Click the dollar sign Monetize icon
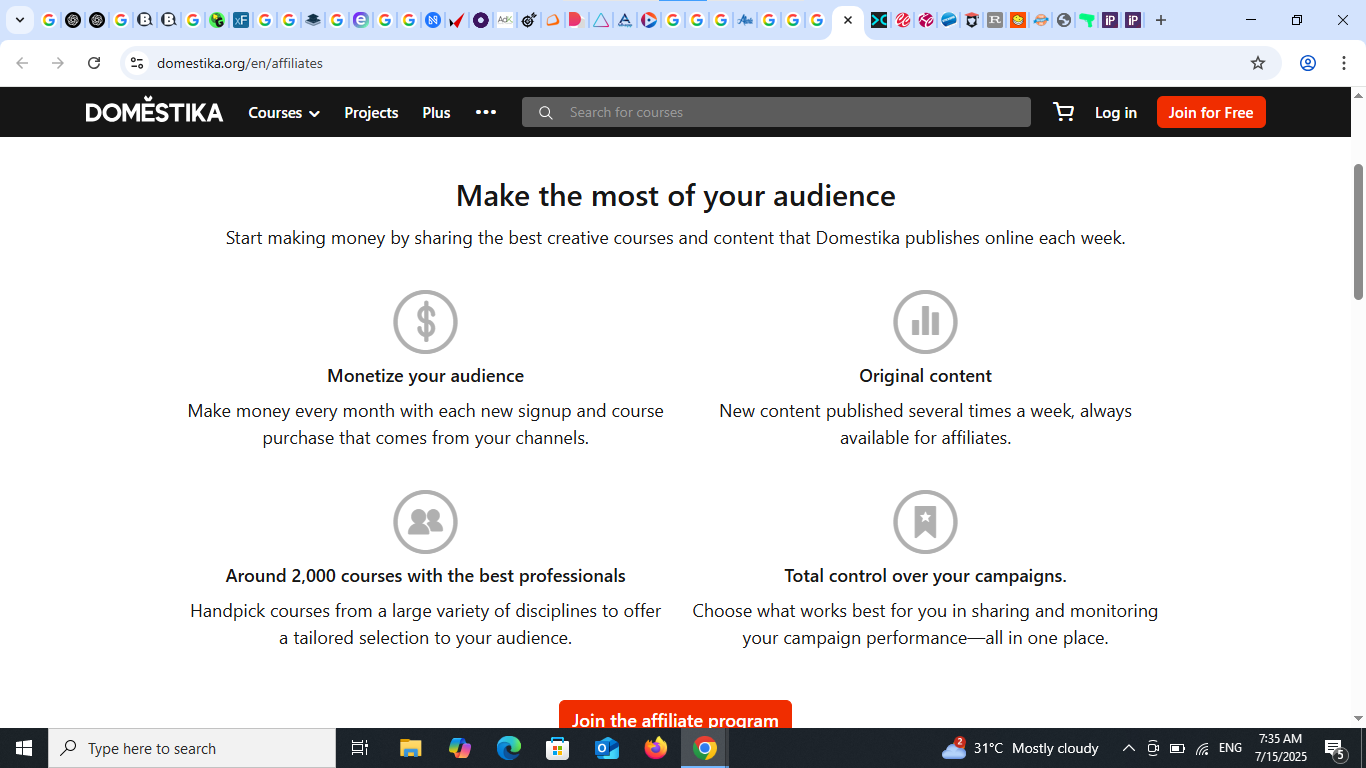The width and height of the screenshot is (1366, 768). (425, 322)
